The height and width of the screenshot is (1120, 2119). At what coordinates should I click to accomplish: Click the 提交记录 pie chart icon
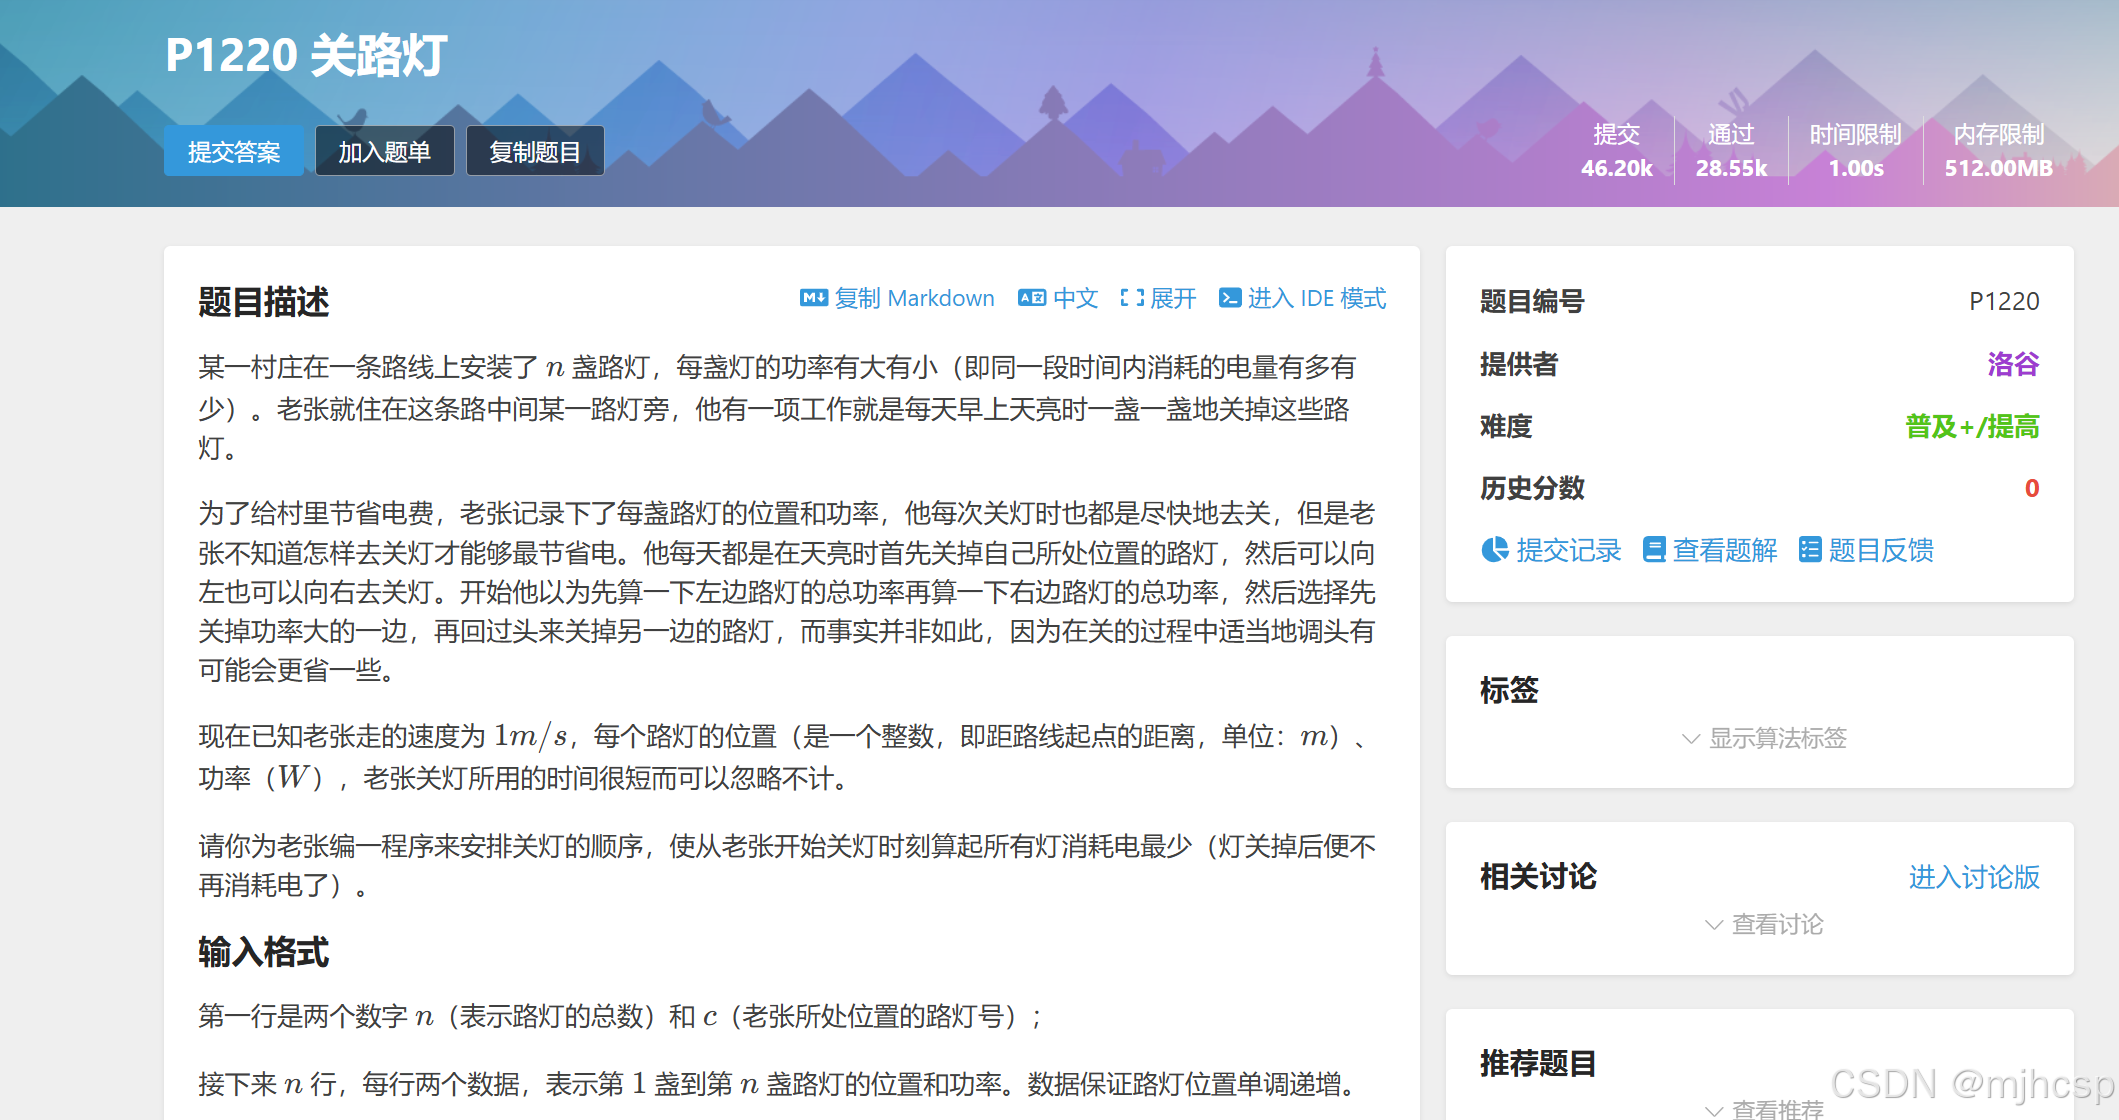click(1495, 550)
